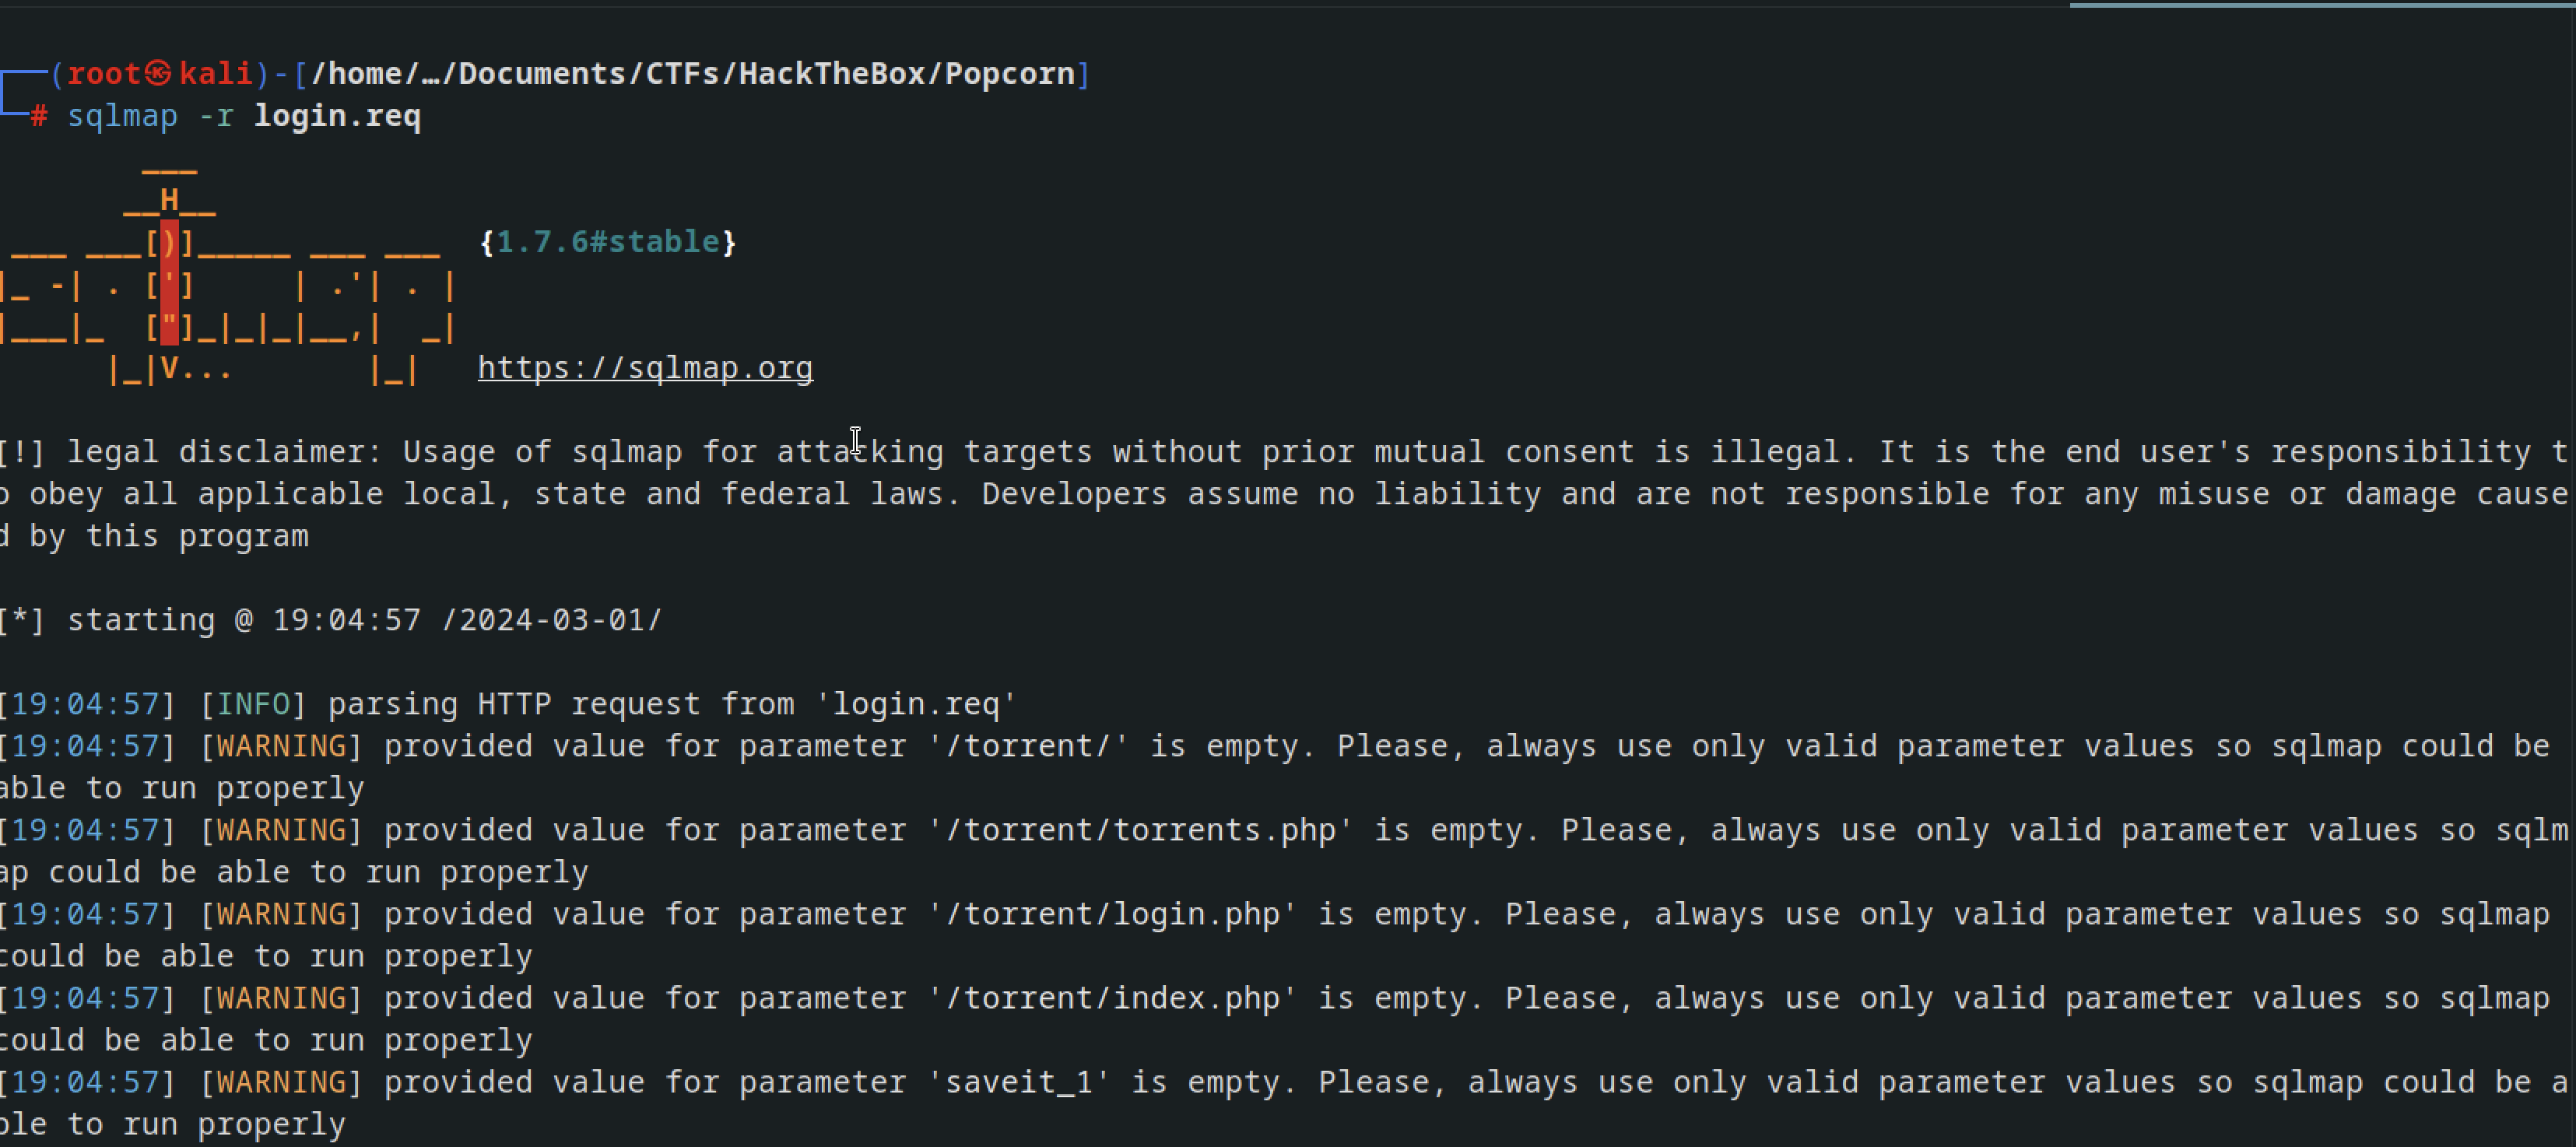Click the red highlighted column of sqlmap logo

click(x=169, y=284)
